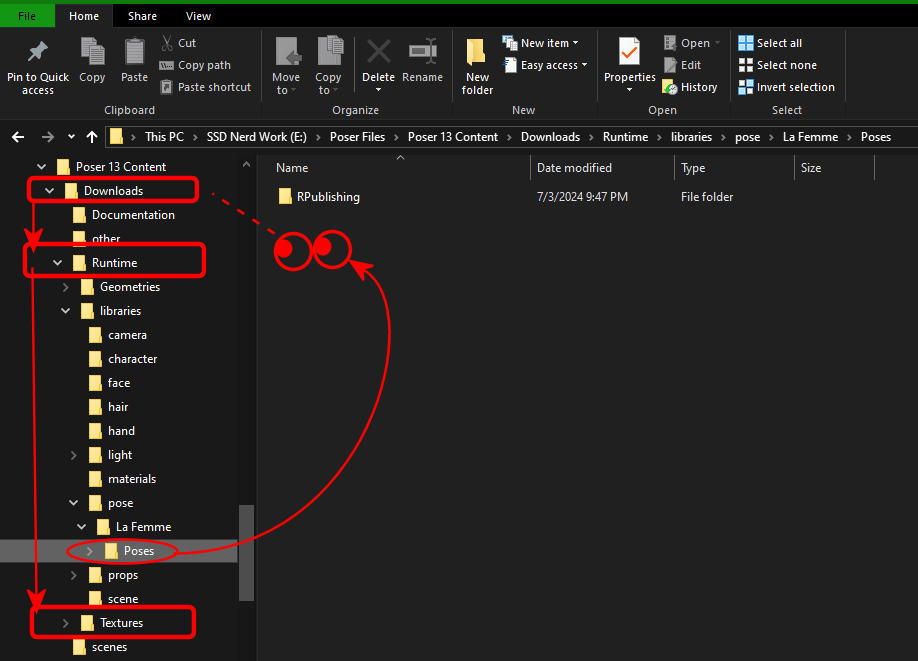Select Documentation folder in tree
This screenshot has width=918, height=661.
pyautogui.click(x=133, y=215)
